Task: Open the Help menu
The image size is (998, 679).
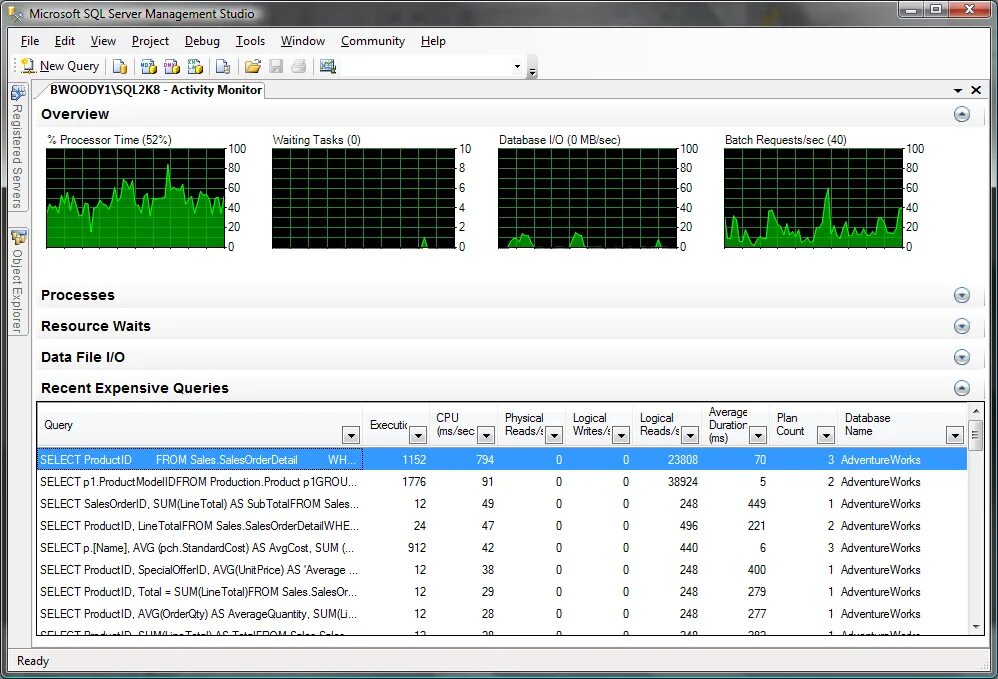Action: (x=433, y=41)
